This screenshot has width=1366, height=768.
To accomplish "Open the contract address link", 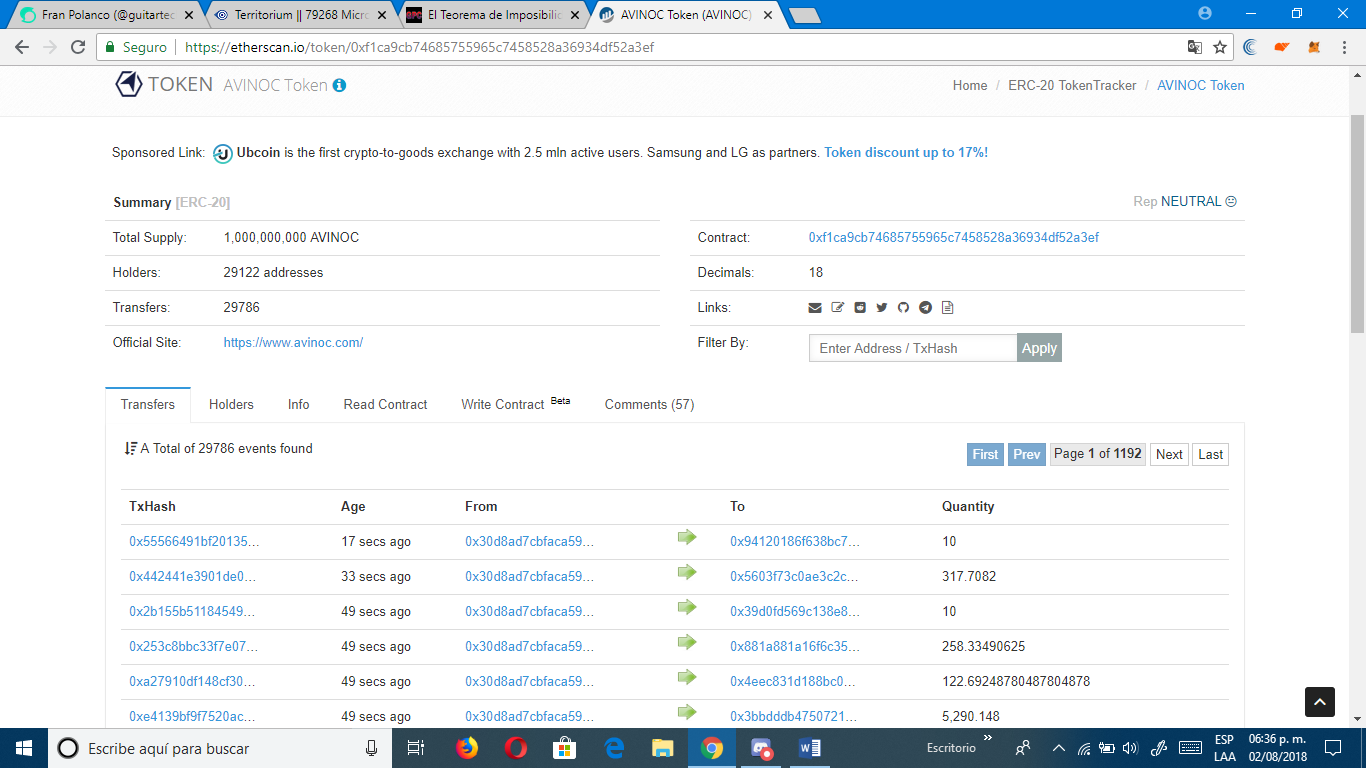I will point(954,238).
